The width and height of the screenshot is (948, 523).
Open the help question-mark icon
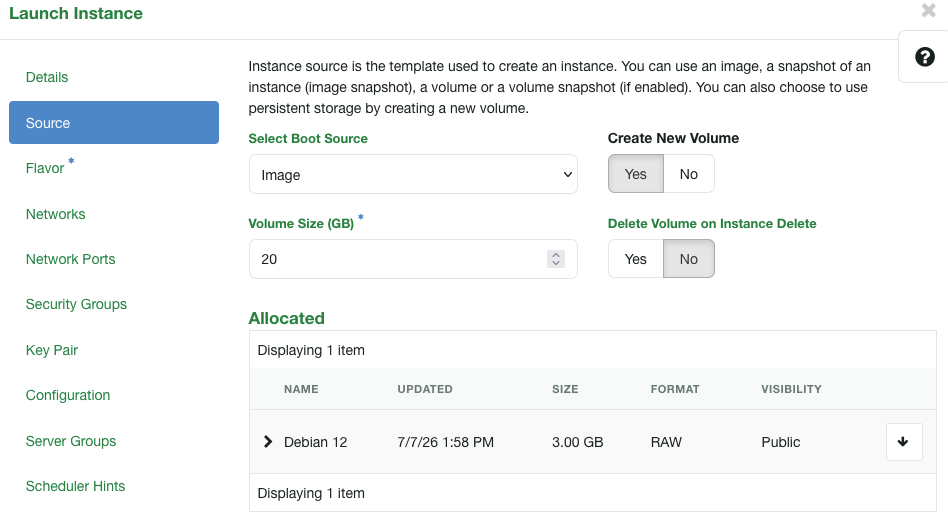924,57
